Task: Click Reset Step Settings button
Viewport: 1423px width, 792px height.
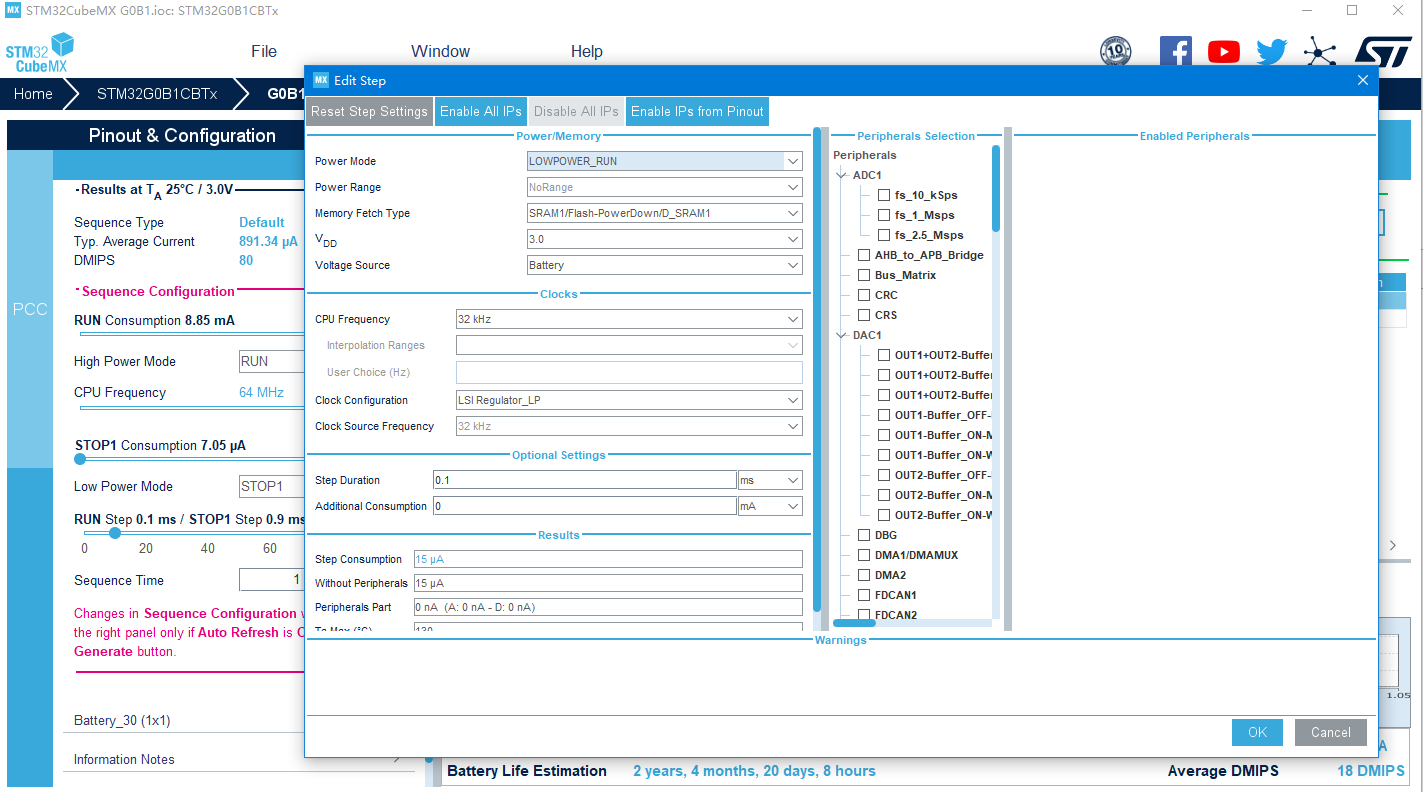Action: click(x=369, y=111)
